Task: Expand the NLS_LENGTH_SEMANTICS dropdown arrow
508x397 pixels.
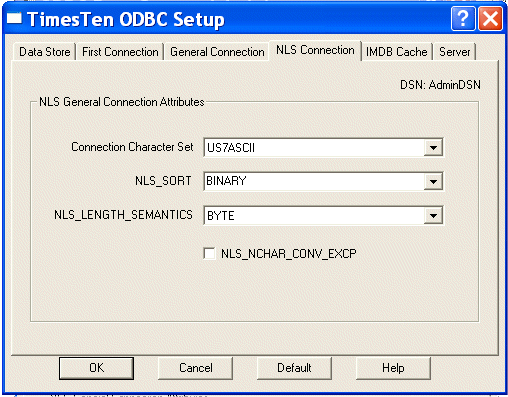Action: tap(433, 216)
